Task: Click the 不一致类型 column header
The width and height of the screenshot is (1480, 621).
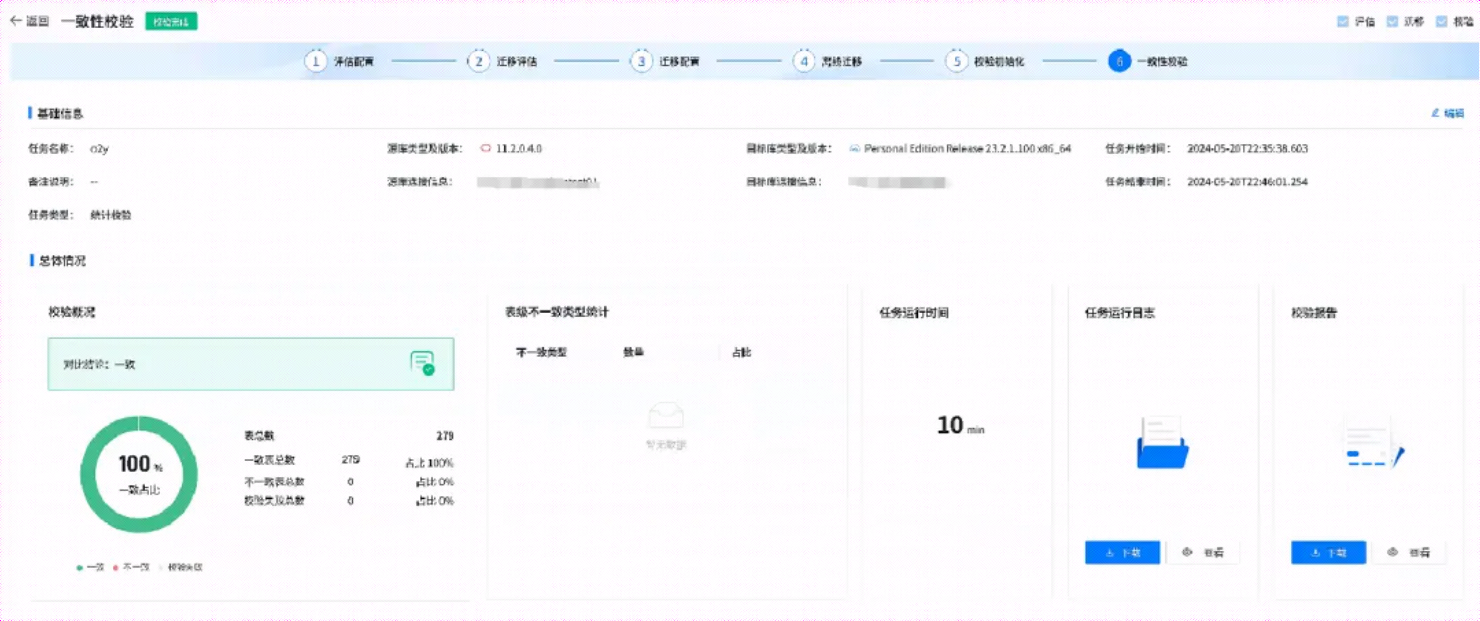Action: (x=541, y=352)
